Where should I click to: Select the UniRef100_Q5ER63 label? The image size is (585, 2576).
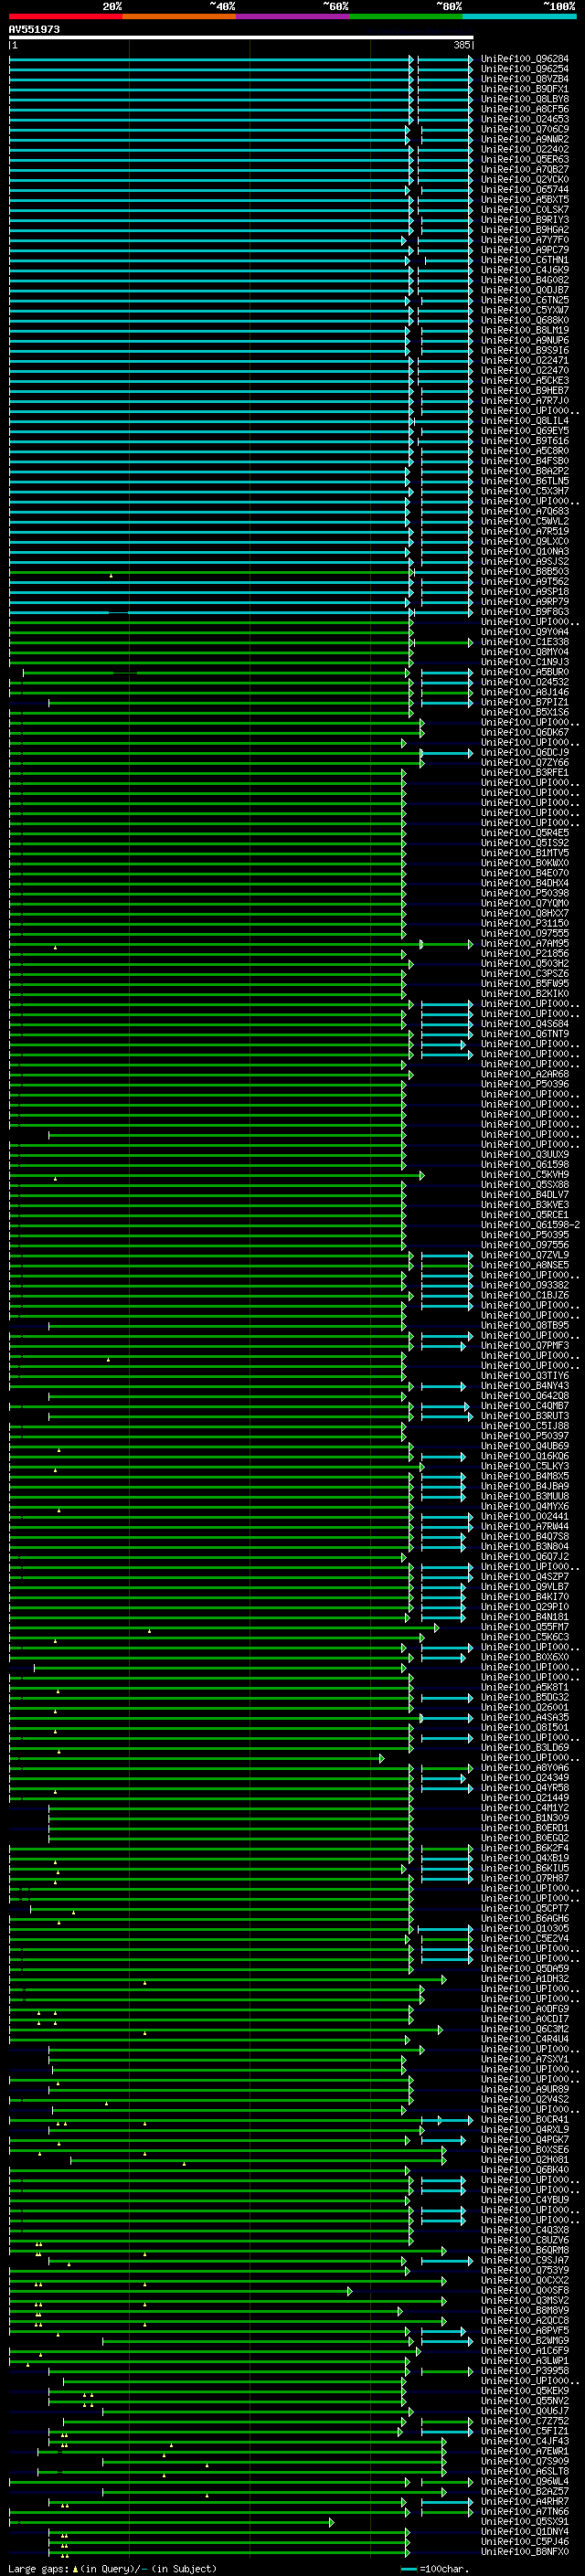point(524,159)
